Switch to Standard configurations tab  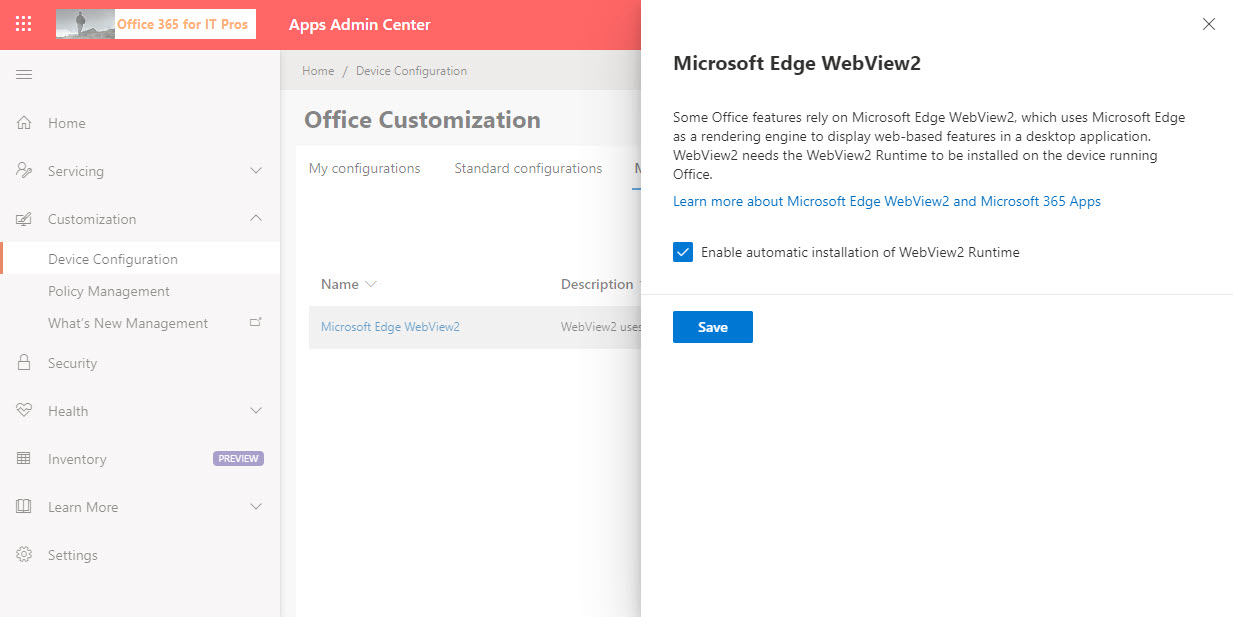528,168
